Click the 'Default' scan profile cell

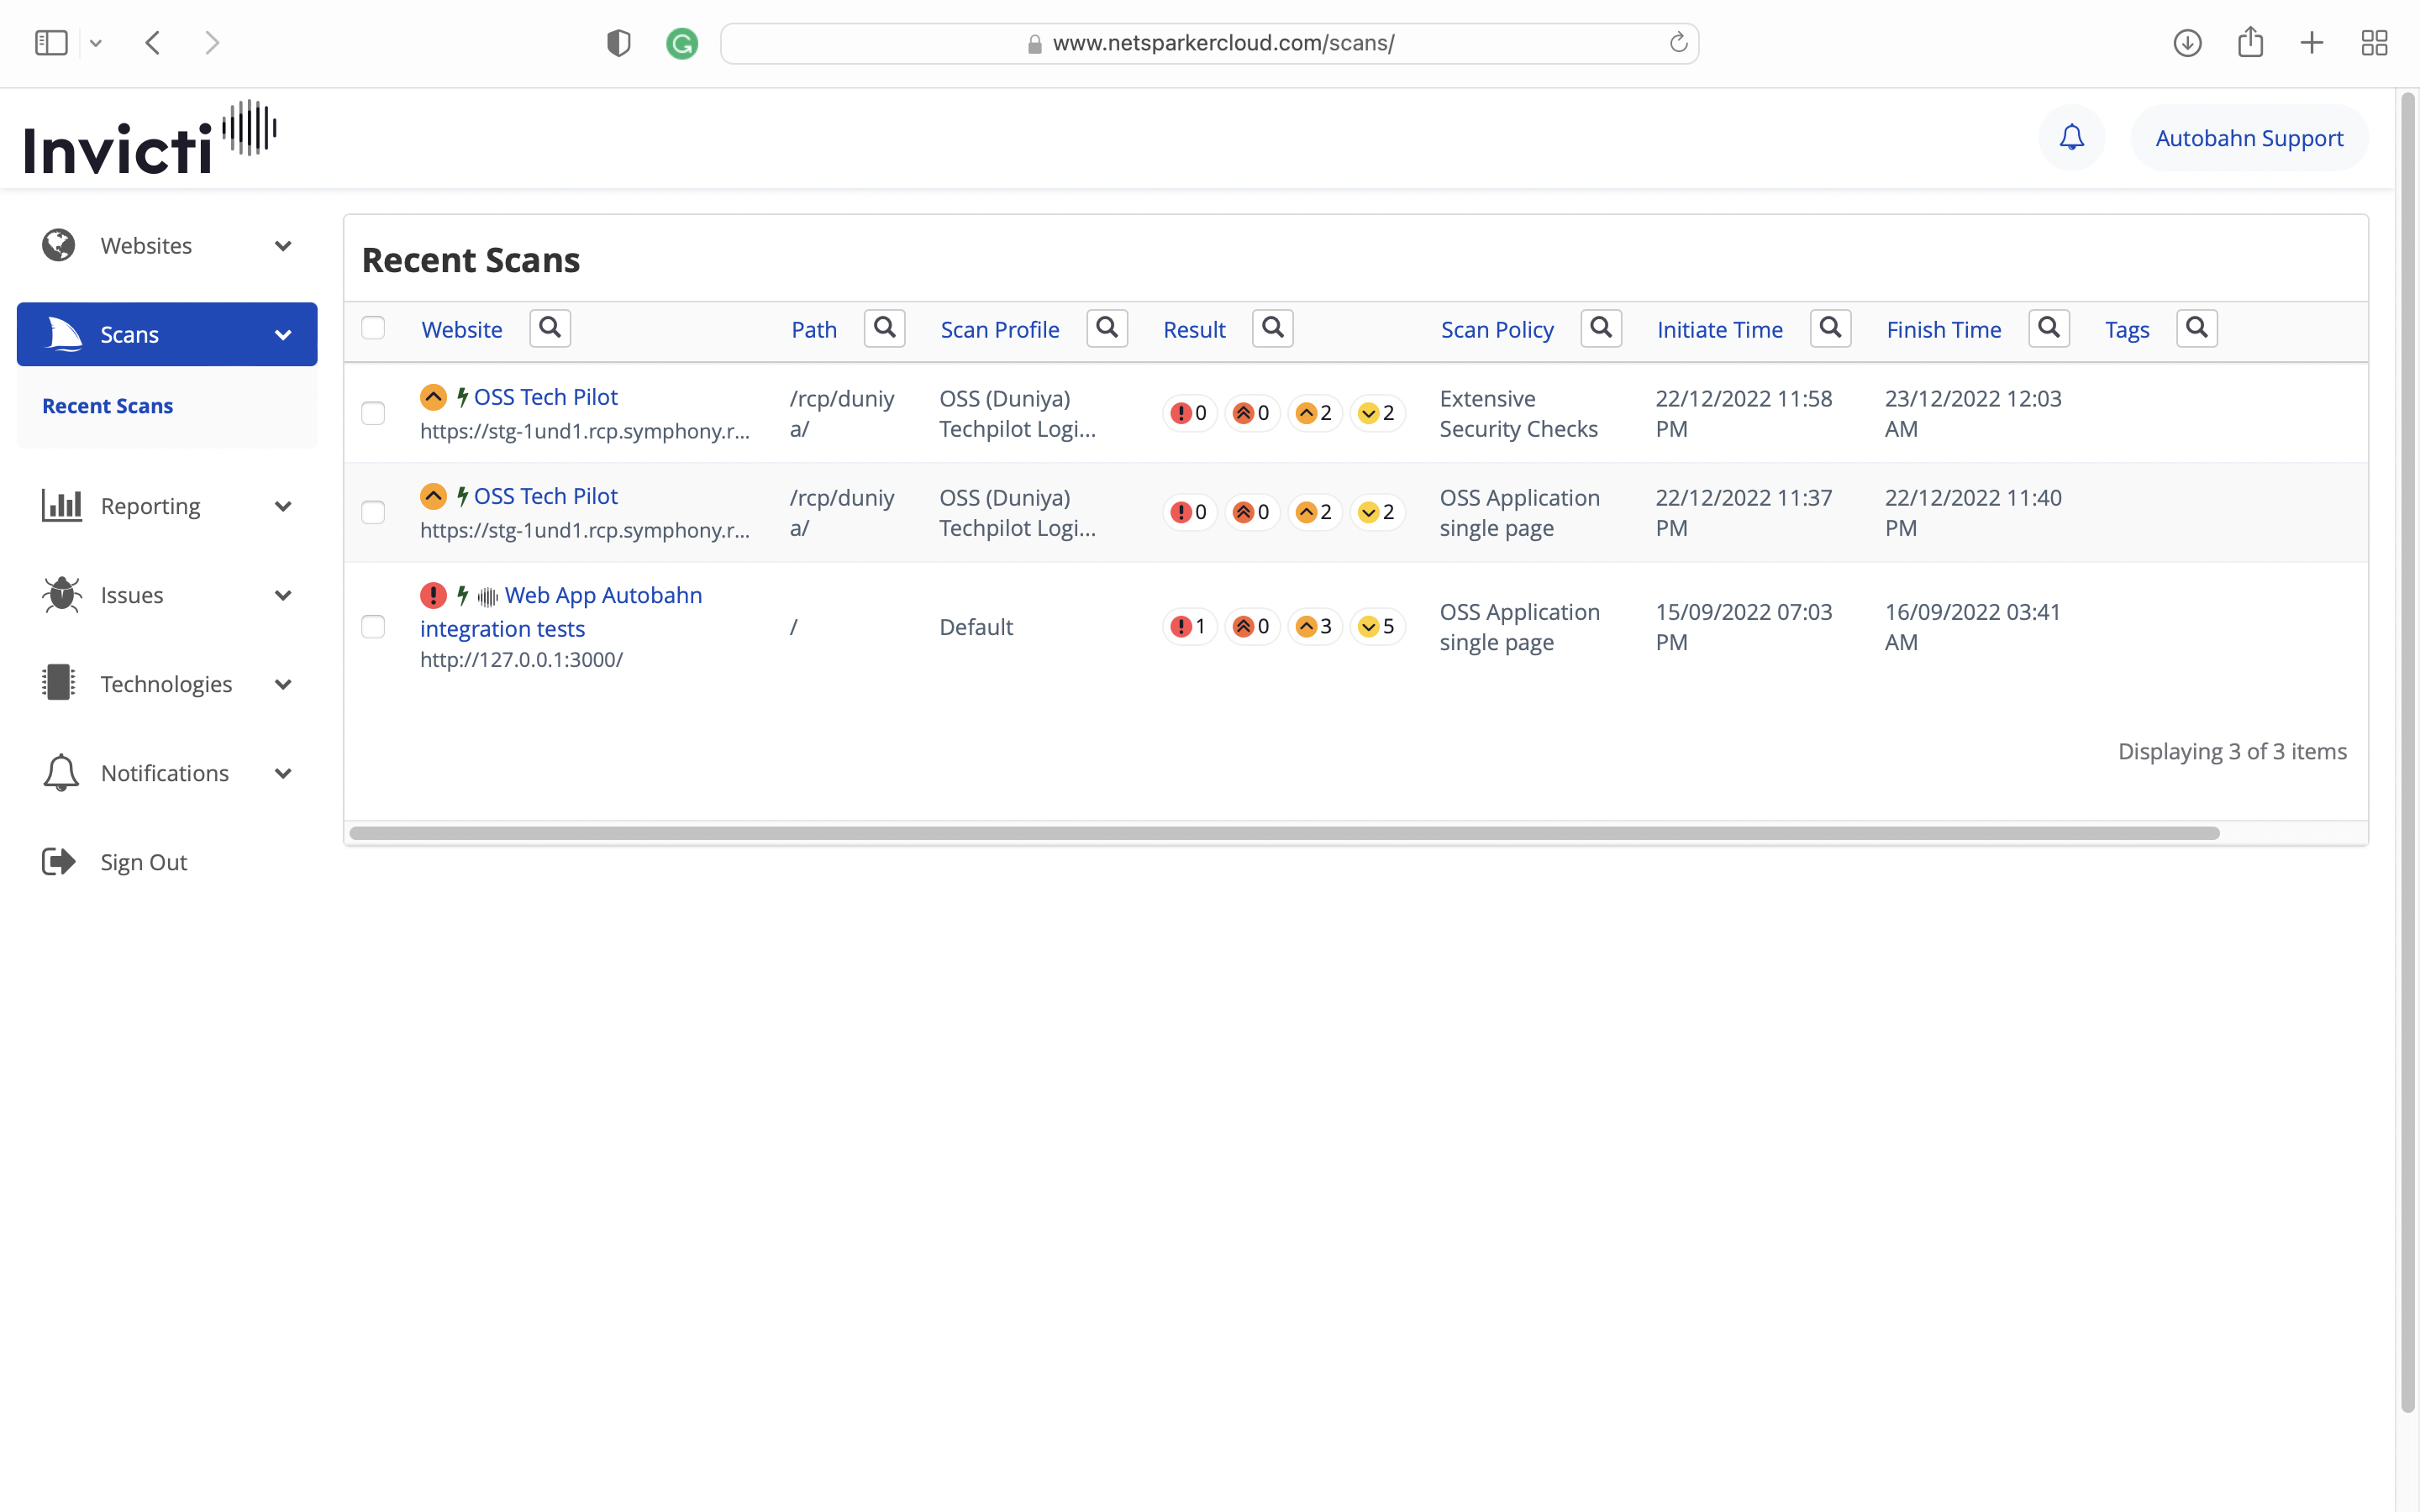coord(976,627)
